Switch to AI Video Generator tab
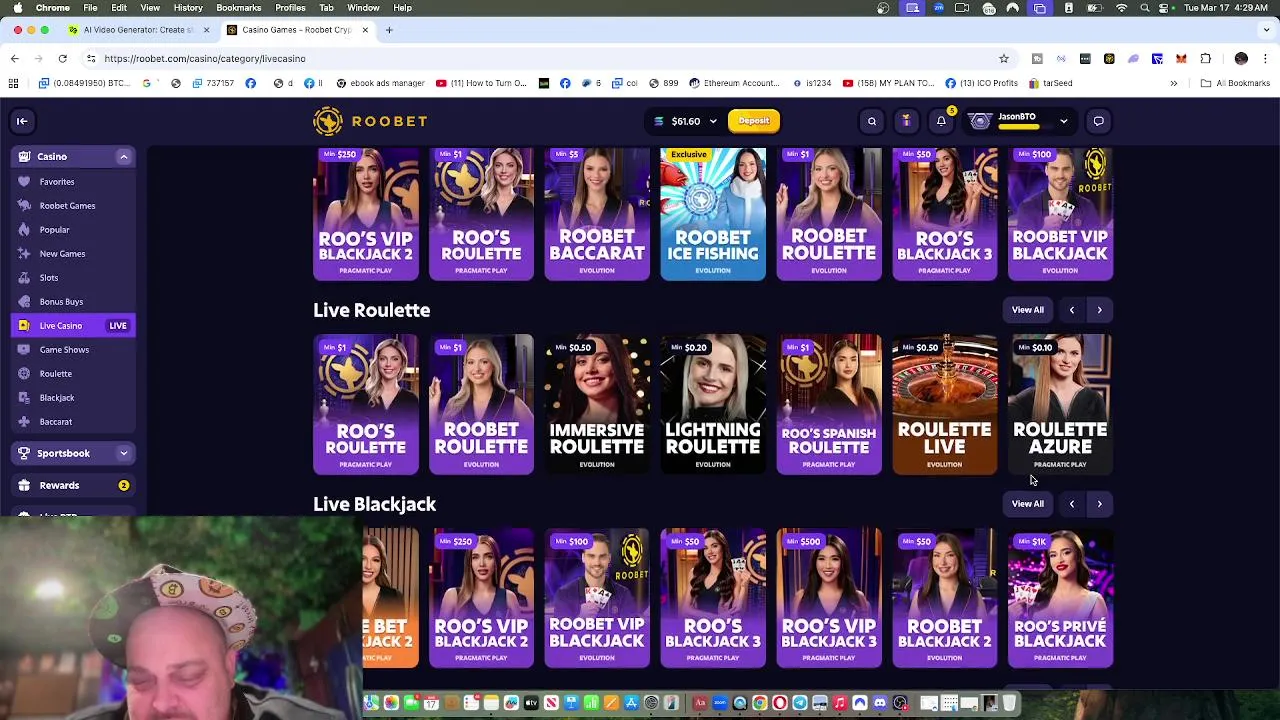 click(139, 30)
